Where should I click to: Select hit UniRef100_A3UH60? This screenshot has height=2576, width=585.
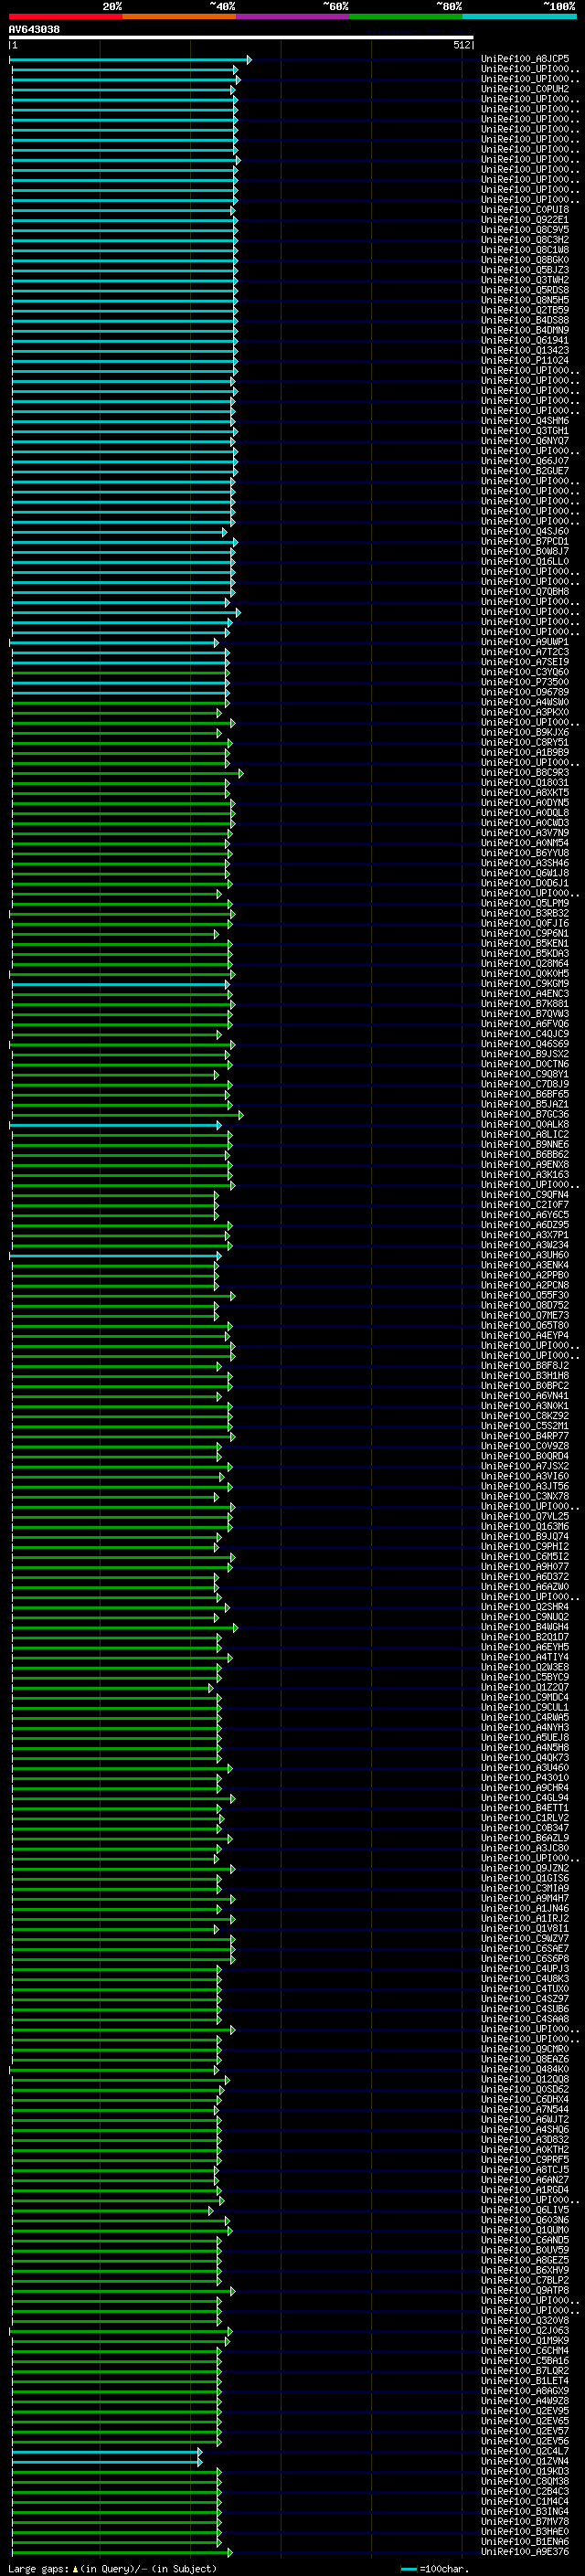coord(525,1255)
